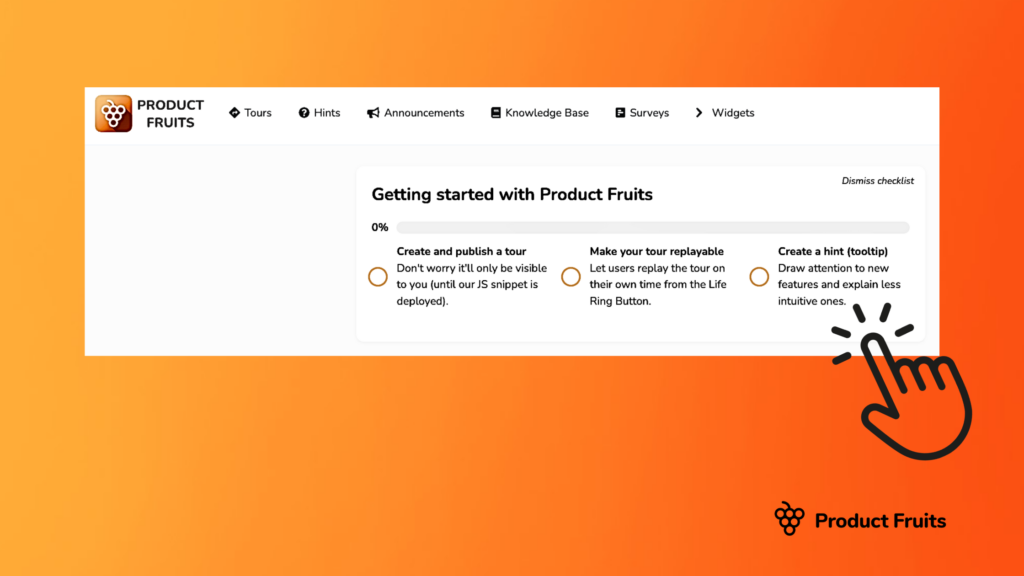This screenshot has height=576, width=1024.
Task: Click the grape icon next to bottom wordmark
Action: coord(789,519)
